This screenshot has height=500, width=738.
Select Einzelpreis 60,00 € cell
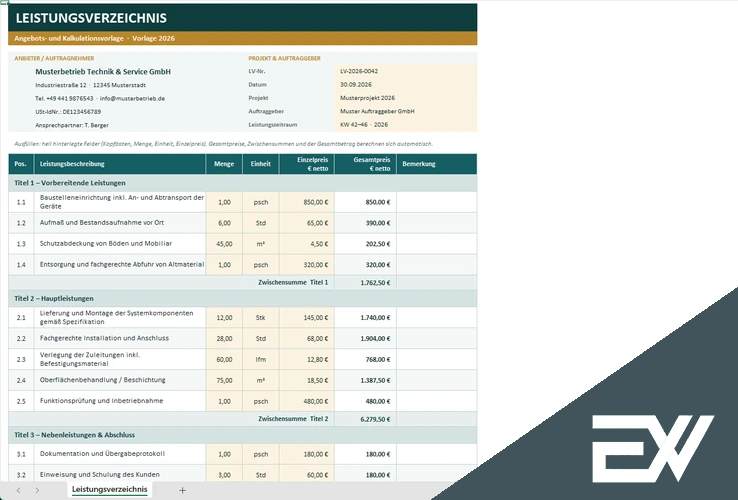point(307,475)
